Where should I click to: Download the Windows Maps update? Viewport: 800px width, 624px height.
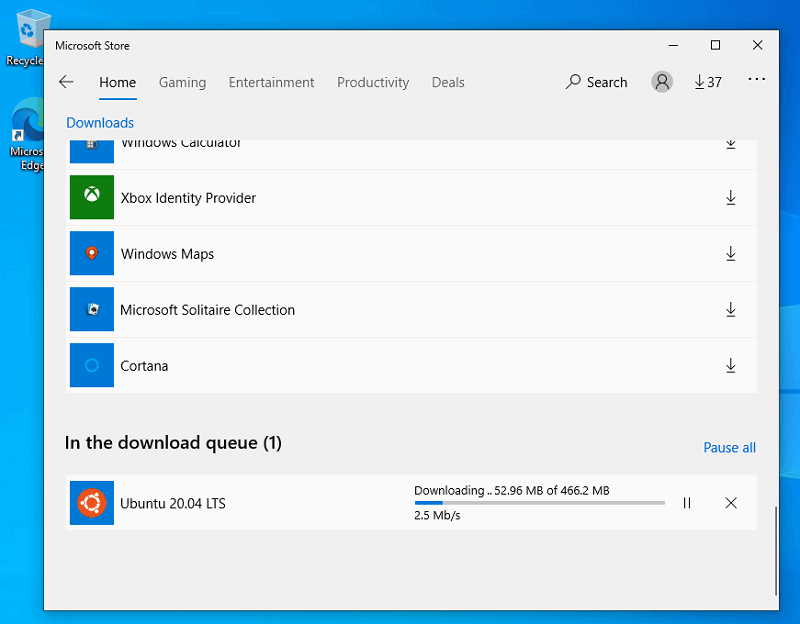(x=731, y=254)
